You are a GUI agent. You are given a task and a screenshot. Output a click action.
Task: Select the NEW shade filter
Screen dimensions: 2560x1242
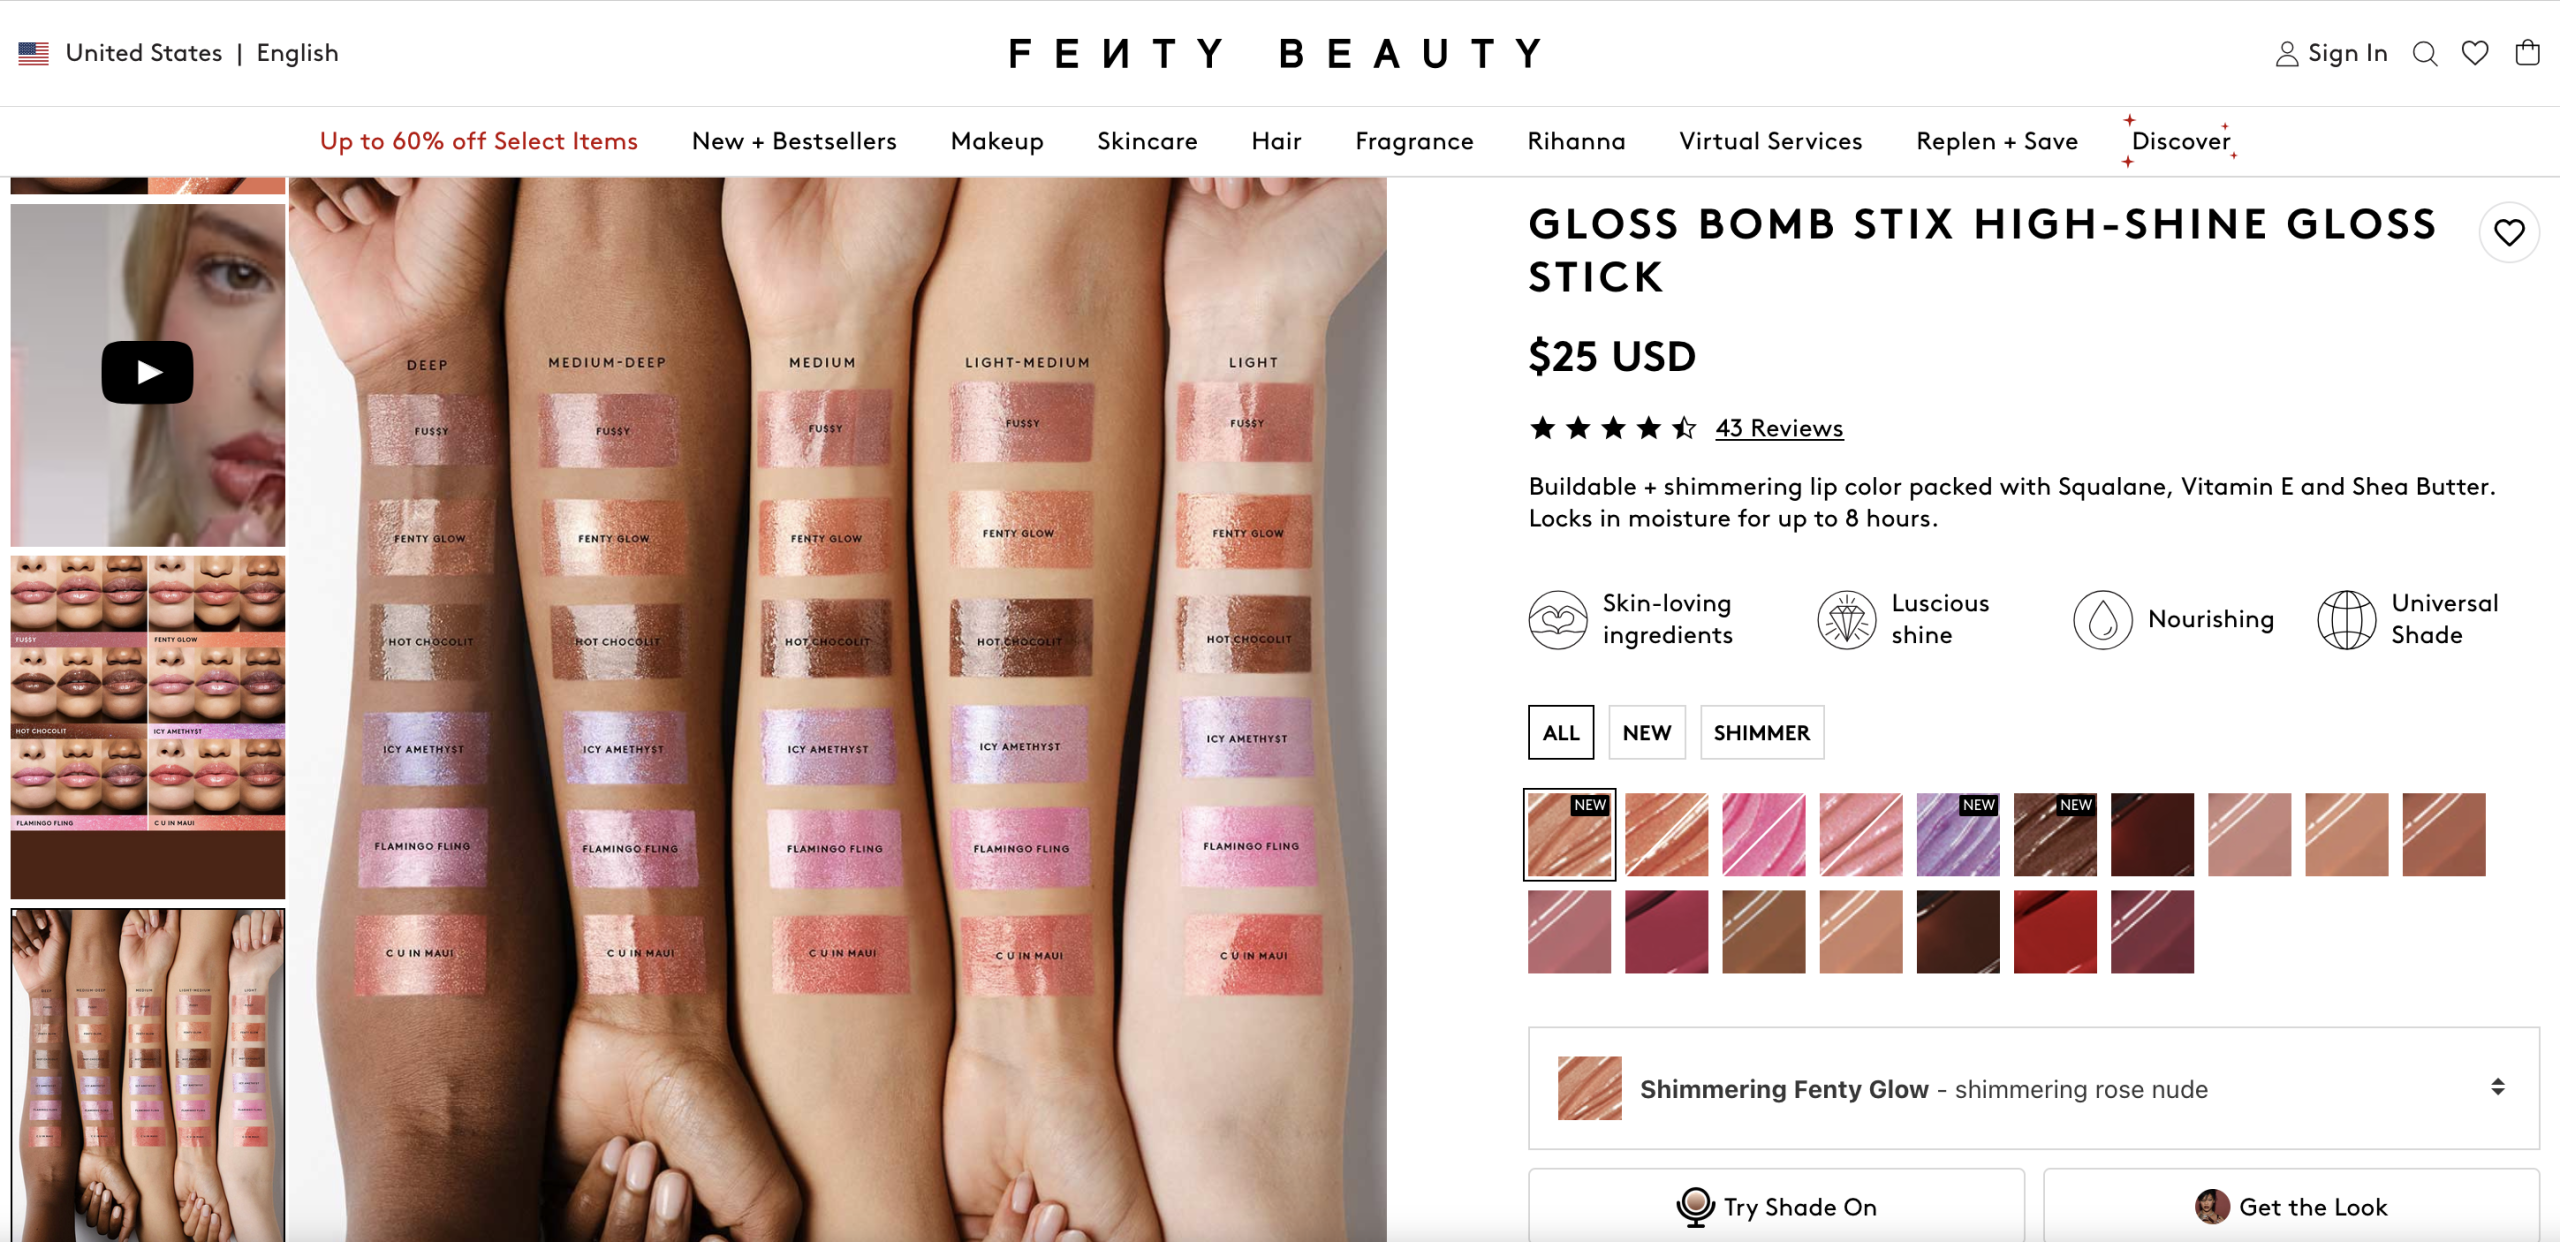[x=1646, y=733]
